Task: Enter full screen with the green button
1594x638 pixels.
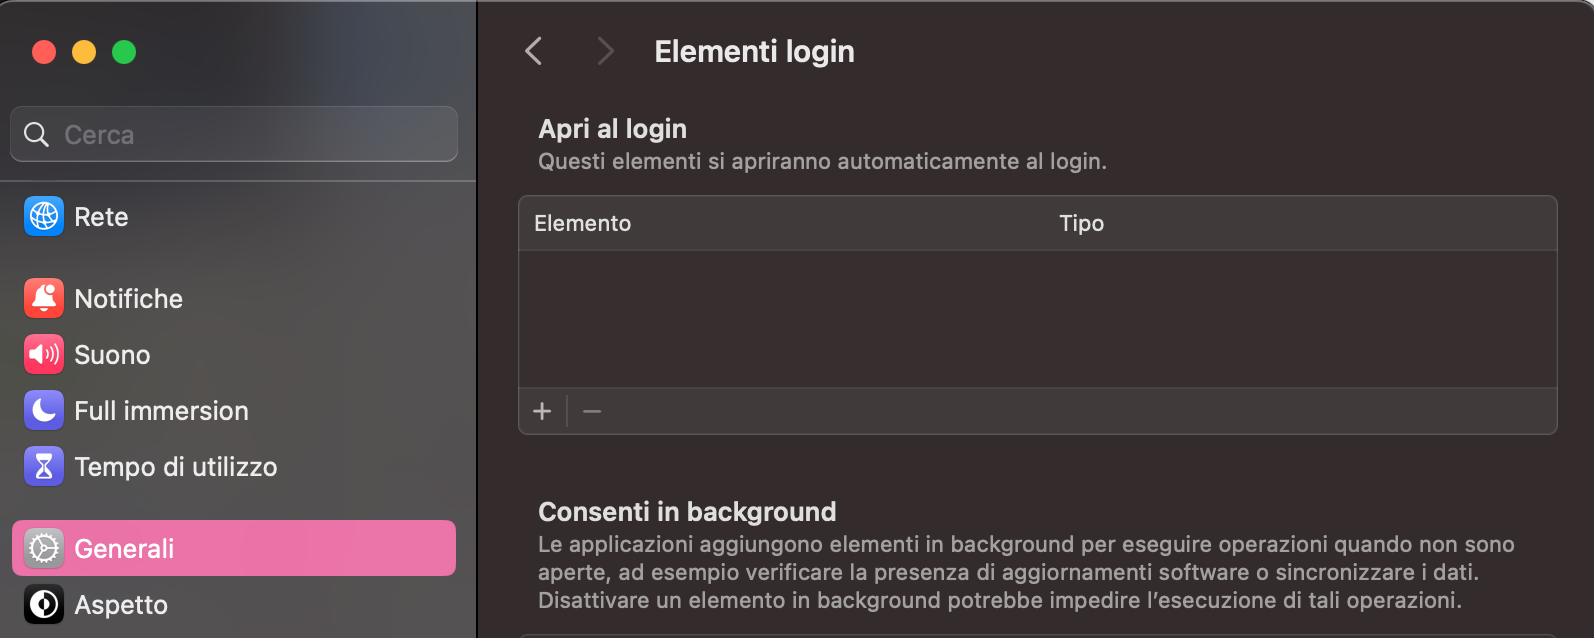Action: pos(124,52)
